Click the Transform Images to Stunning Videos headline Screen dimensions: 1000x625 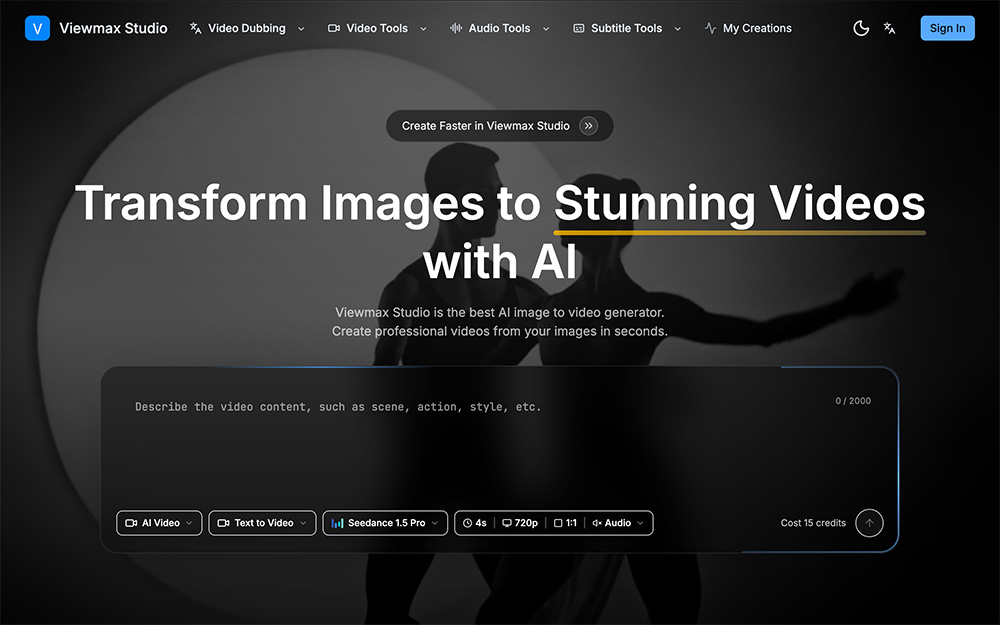click(x=500, y=232)
